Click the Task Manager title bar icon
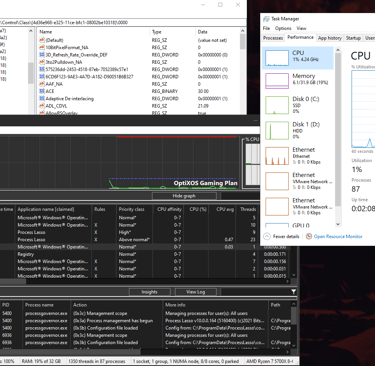The image size is (375, 366). (x=266, y=19)
